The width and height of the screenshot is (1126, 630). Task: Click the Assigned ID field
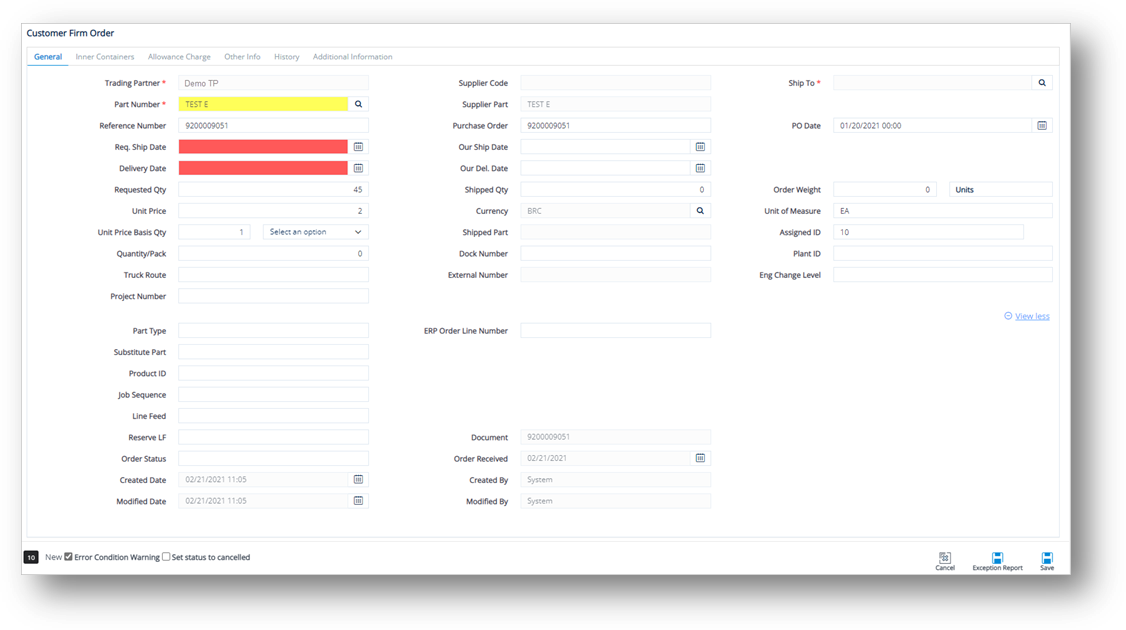click(x=929, y=232)
